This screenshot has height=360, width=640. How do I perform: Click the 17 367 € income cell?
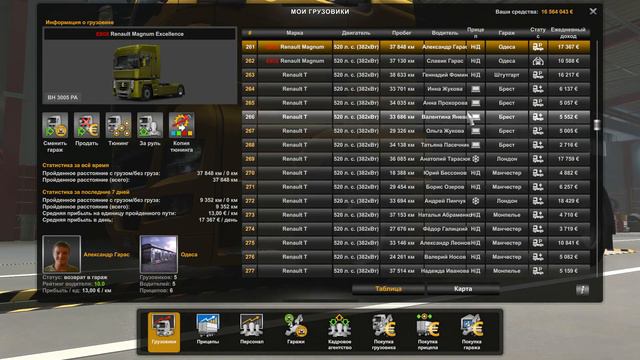tap(568, 47)
